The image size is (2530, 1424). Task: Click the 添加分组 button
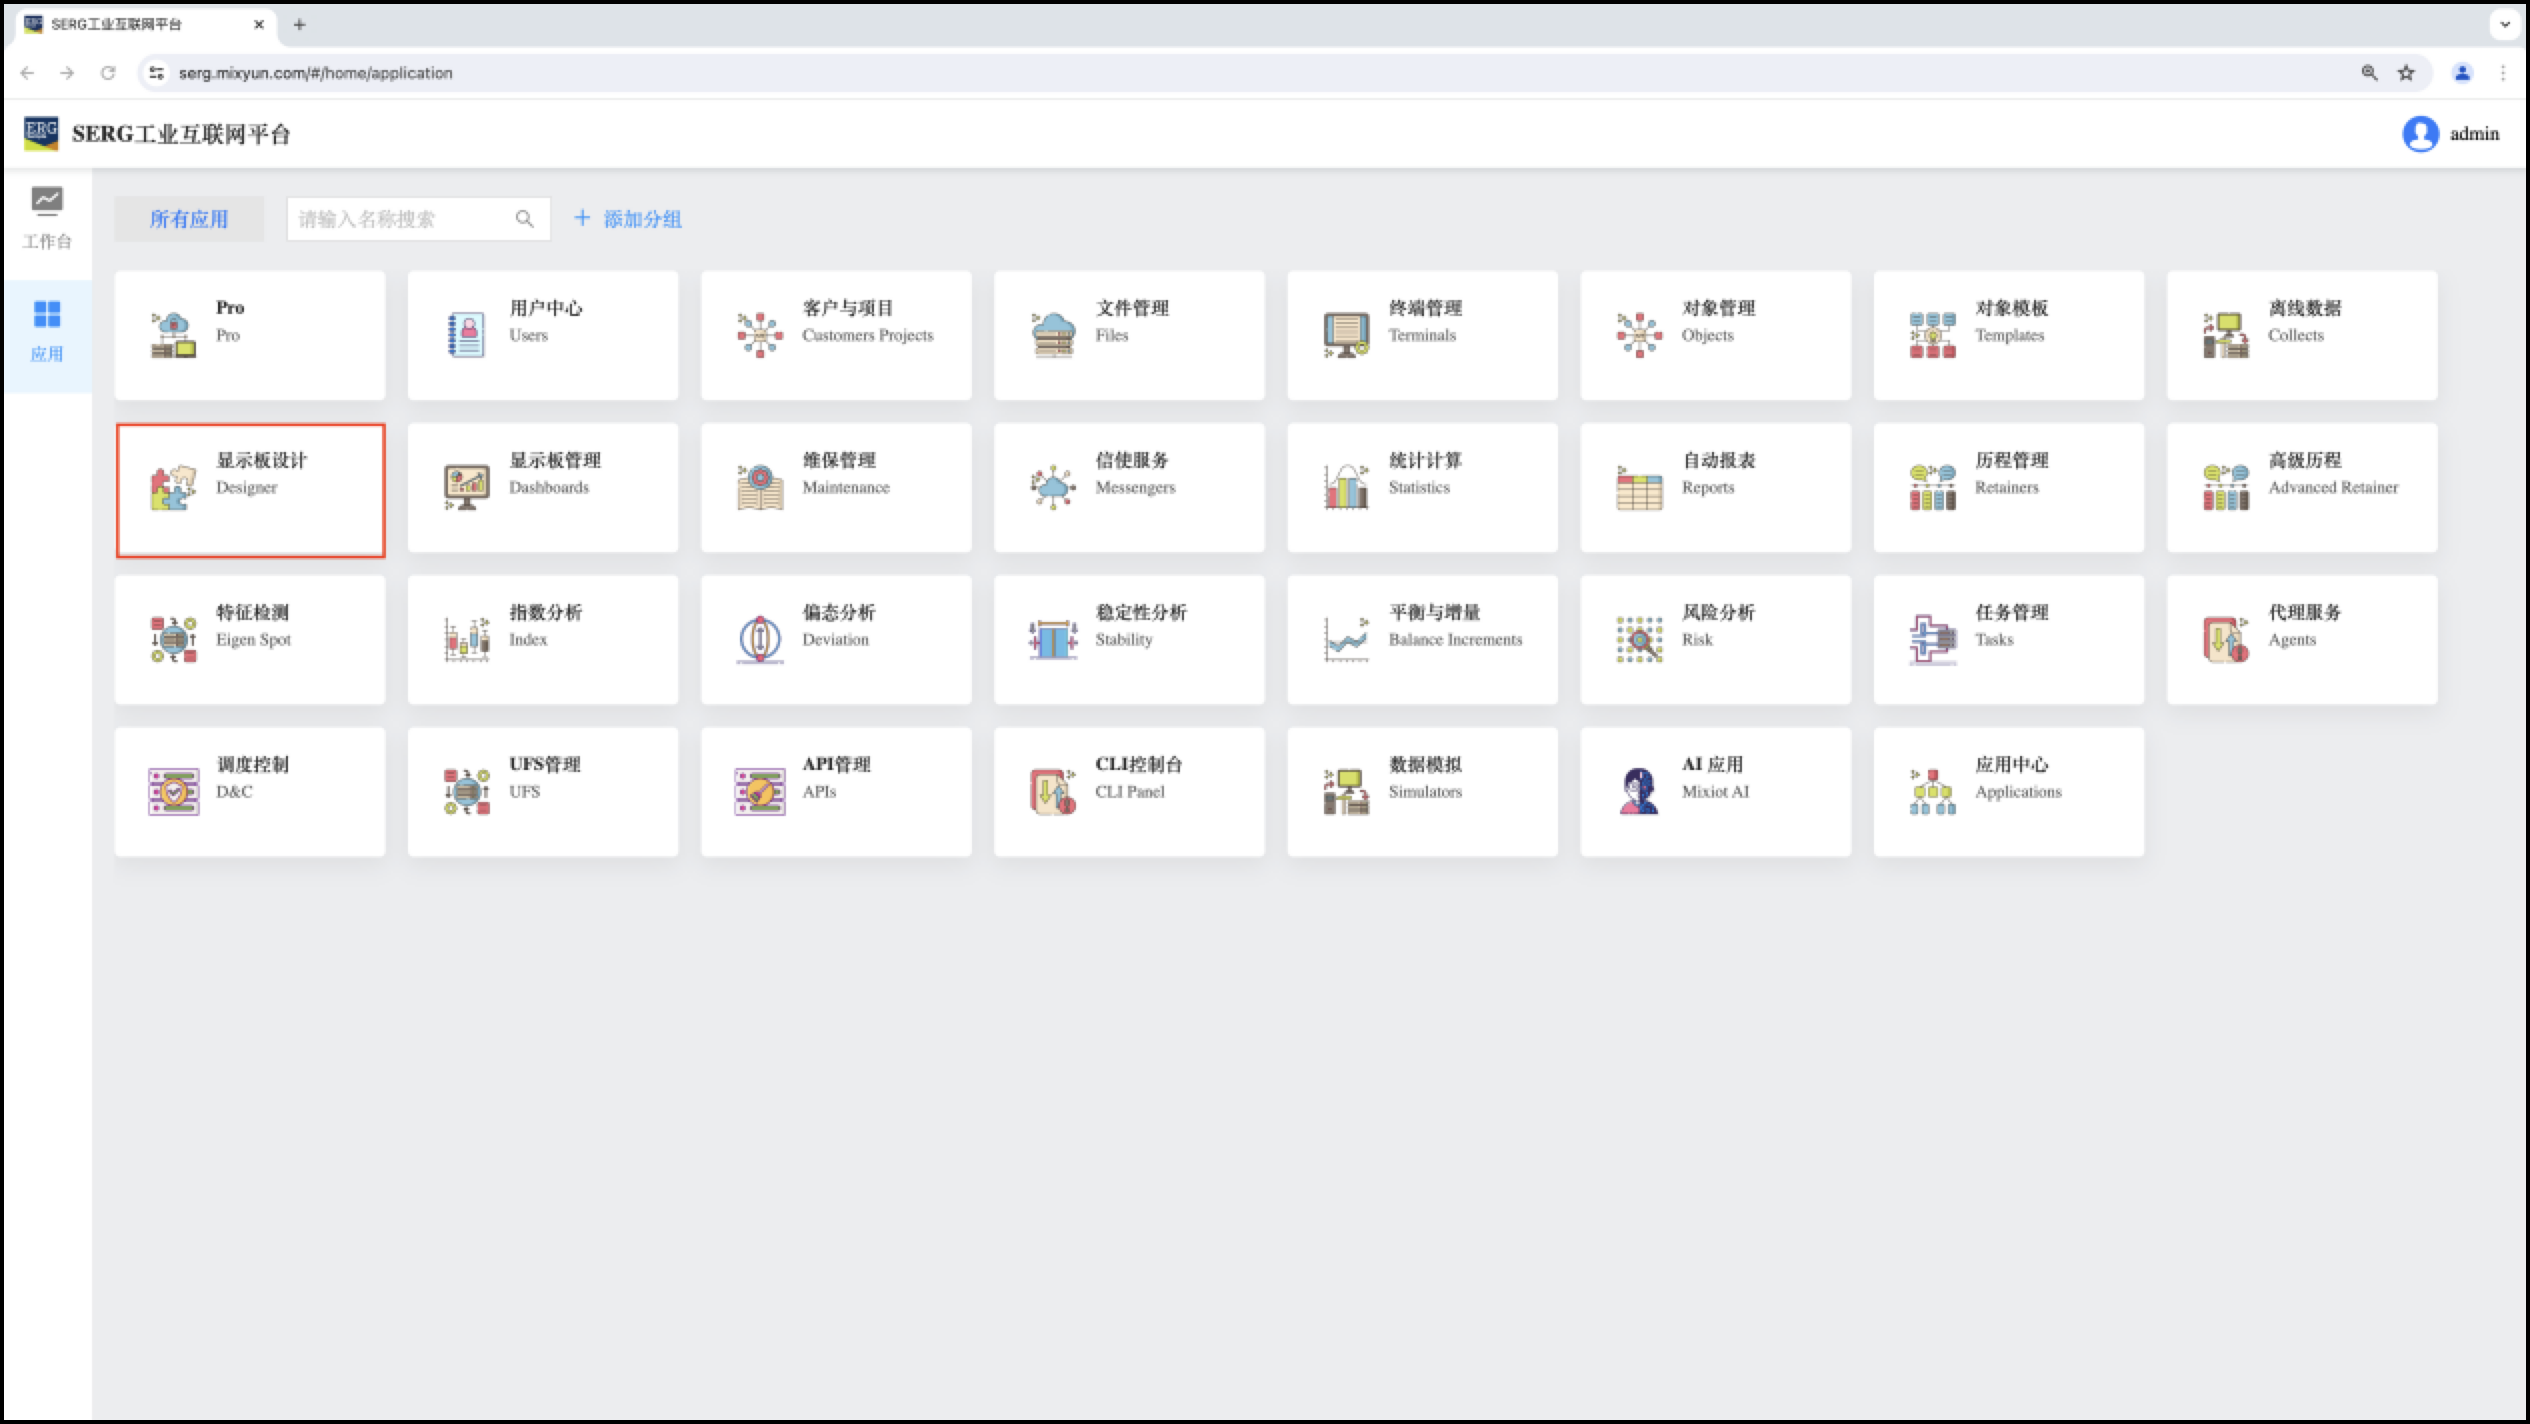[627, 219]
